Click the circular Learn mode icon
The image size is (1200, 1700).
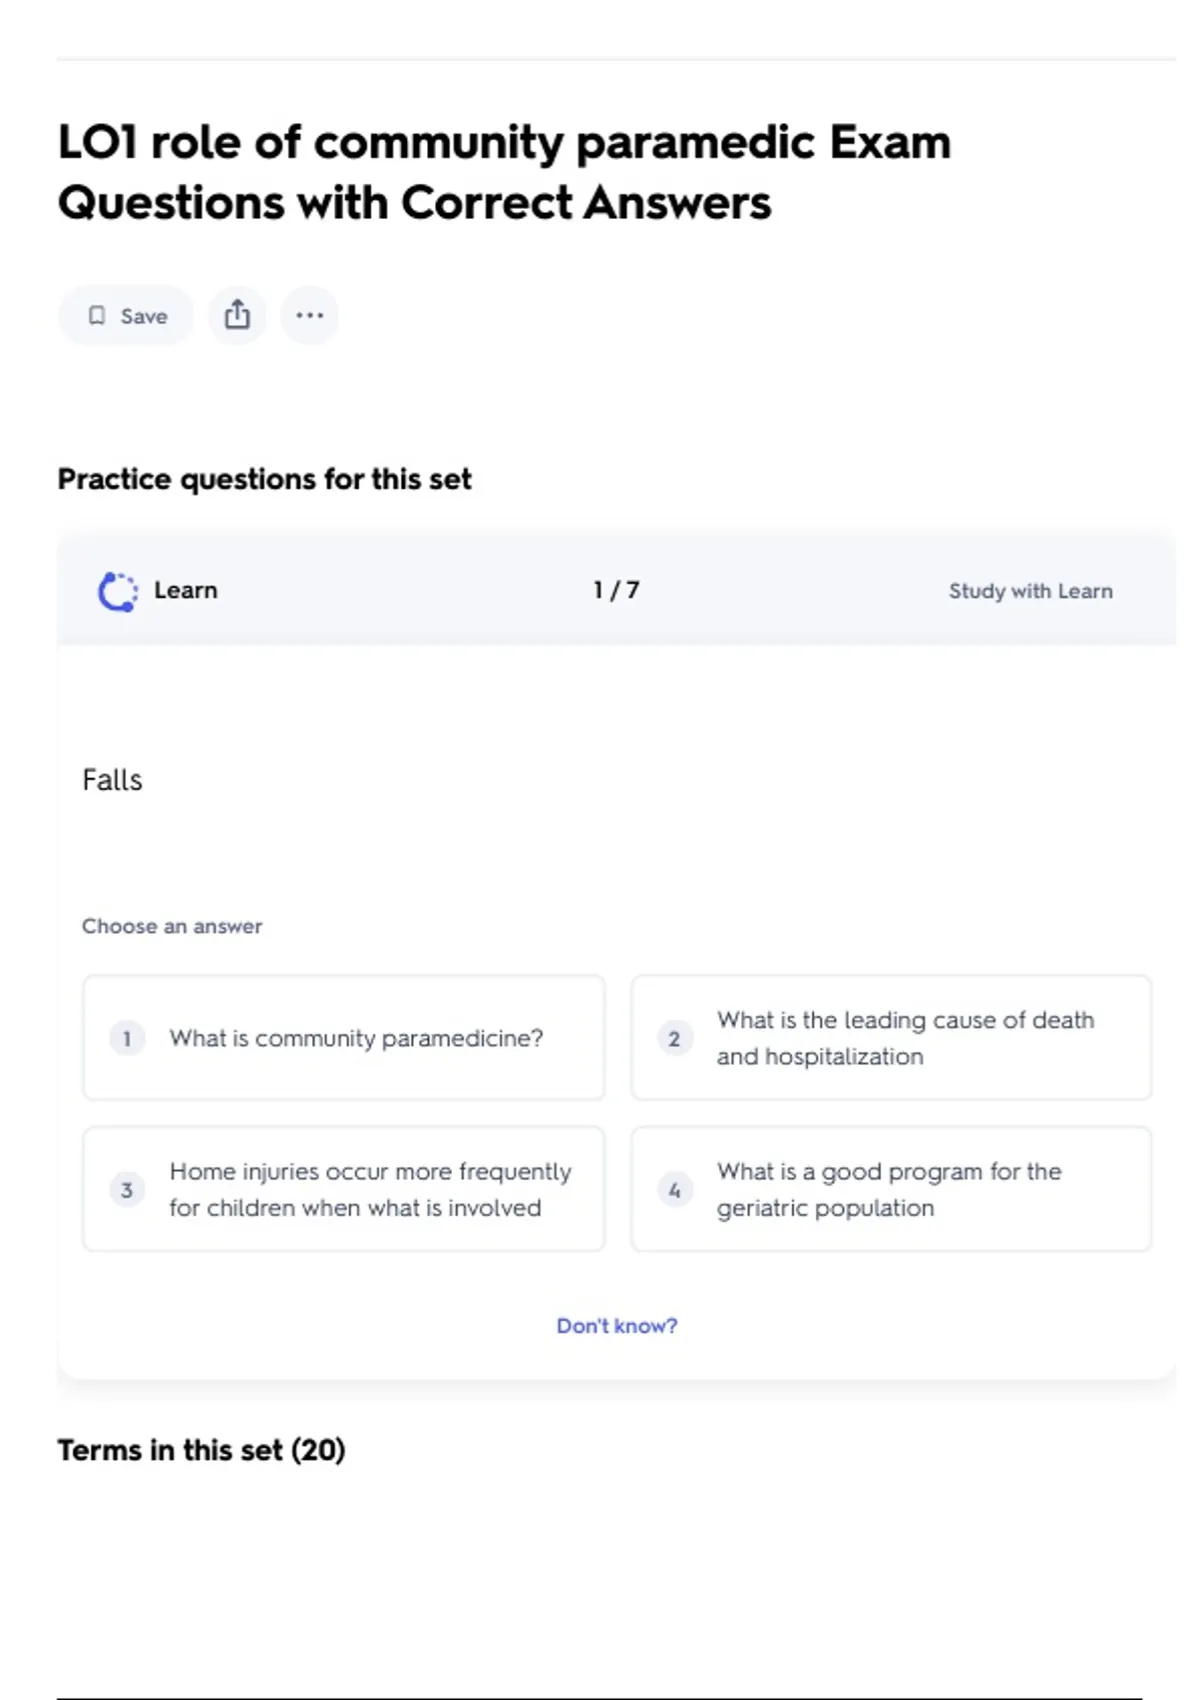point(117,591)
